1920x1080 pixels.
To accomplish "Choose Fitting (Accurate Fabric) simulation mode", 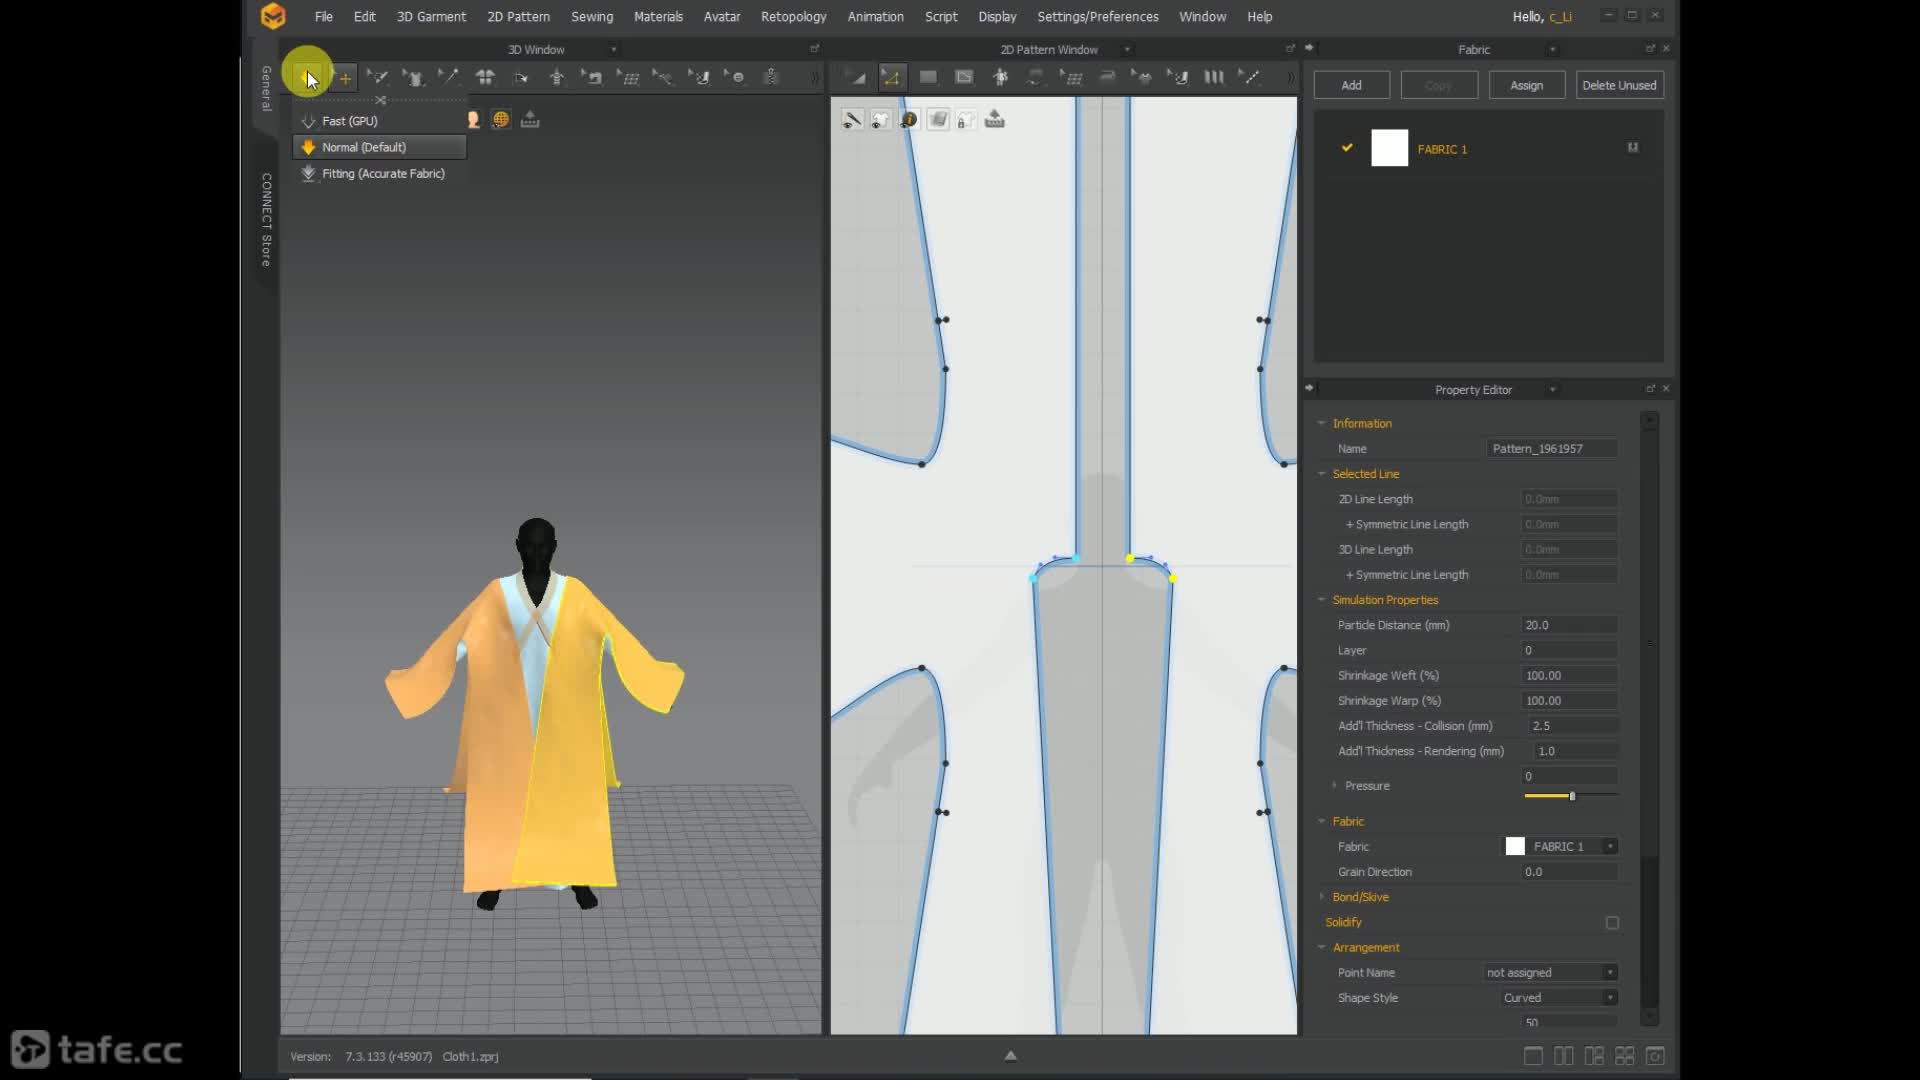I will [379, 173].
